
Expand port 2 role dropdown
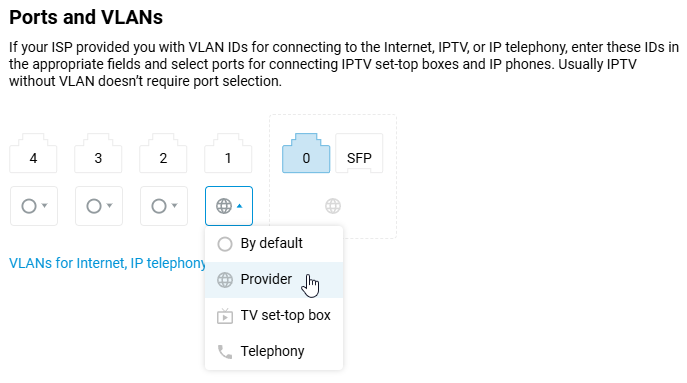click(x=163, y=206)
